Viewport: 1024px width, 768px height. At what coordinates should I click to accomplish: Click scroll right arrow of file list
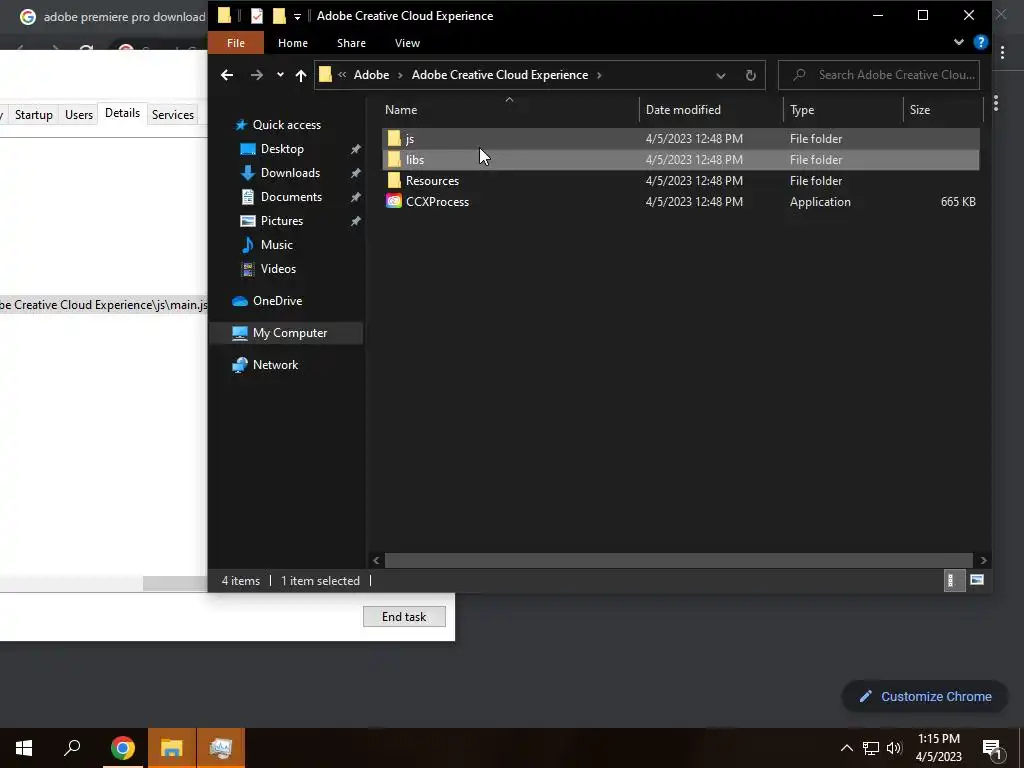click(x=983, y=560)
